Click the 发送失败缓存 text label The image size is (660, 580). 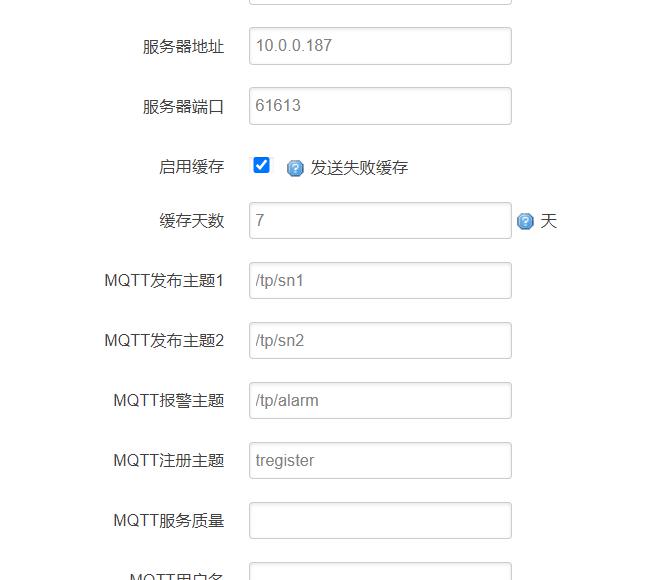tap(359, 168)
